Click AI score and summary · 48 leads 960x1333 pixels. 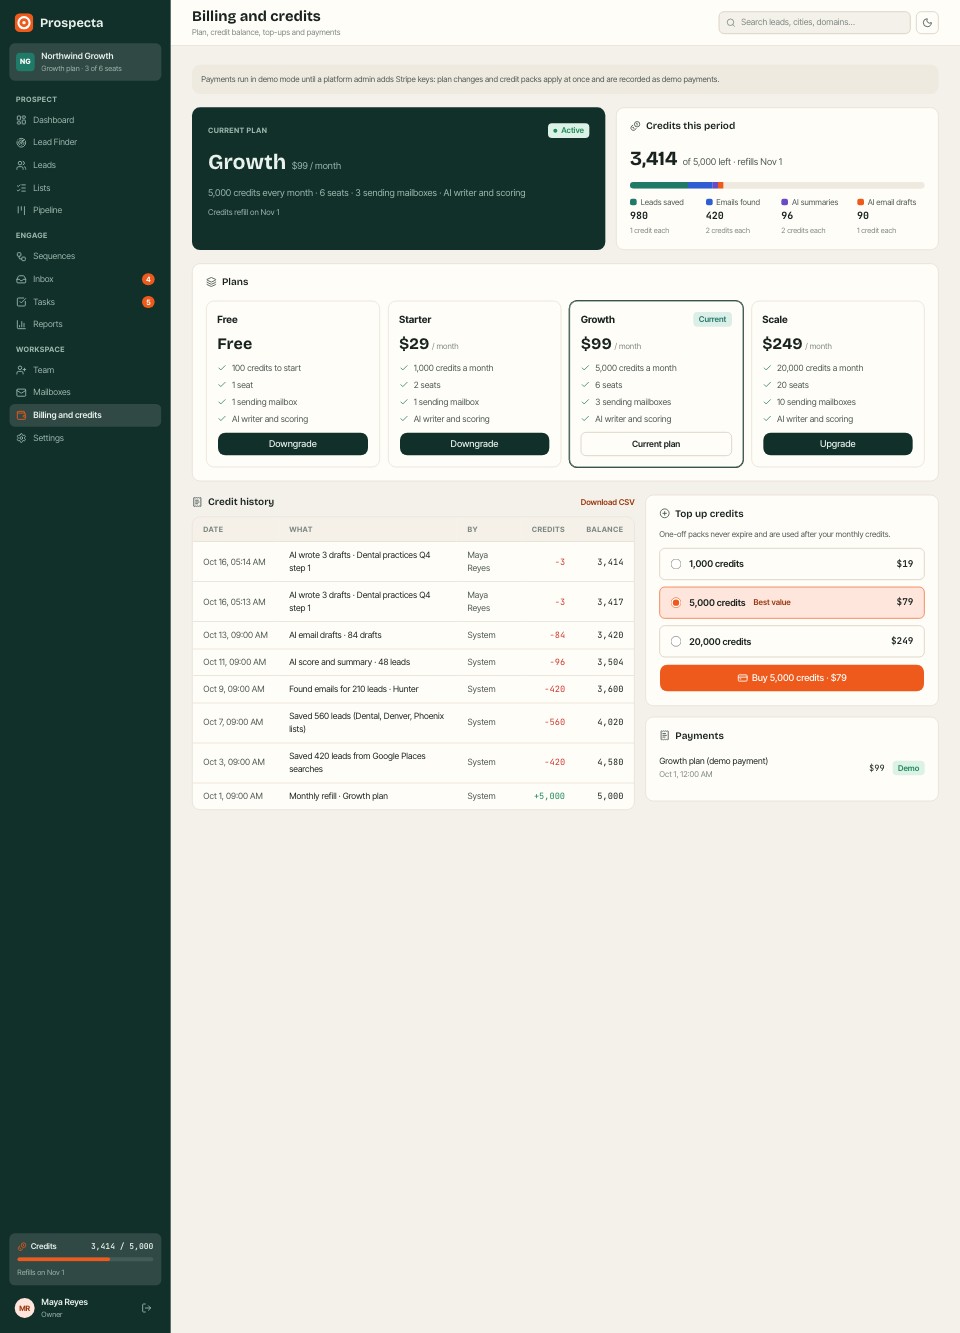[x=350, y=662]
